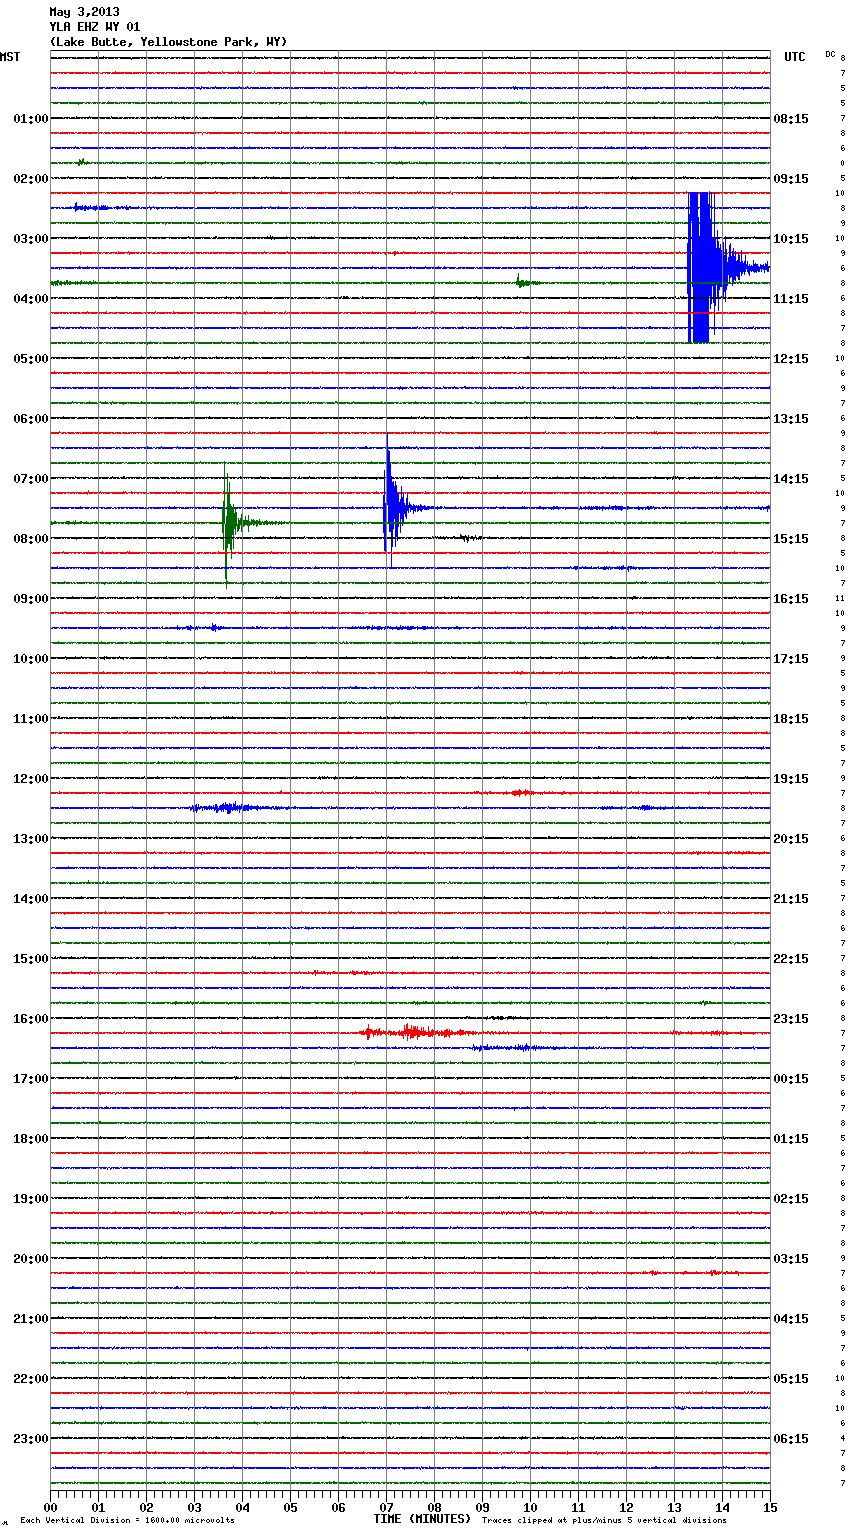Select the 07:00 MST row label
This screenshot has width=850, height=1534.
click(x=30, y=479)
